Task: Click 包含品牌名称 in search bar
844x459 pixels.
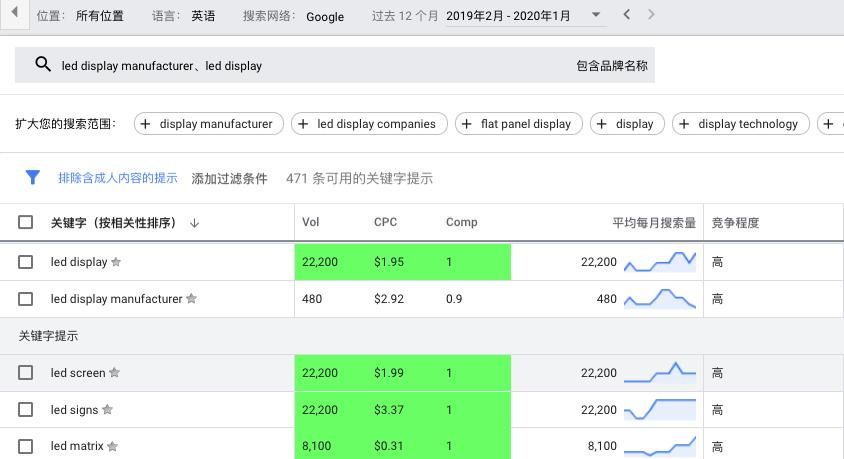Action: pyautogui.click(x=612, y=66)
